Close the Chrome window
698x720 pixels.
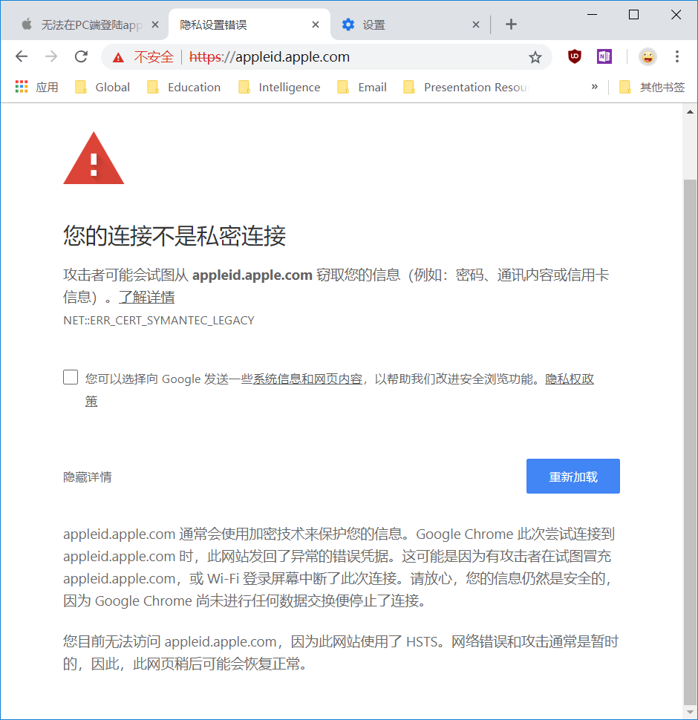(x=676, y=15)
